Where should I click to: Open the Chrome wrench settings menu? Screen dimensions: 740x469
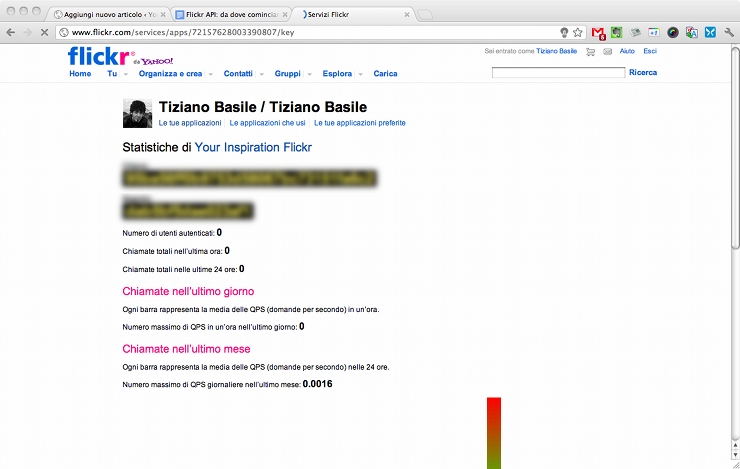click(x=729, y=32)
